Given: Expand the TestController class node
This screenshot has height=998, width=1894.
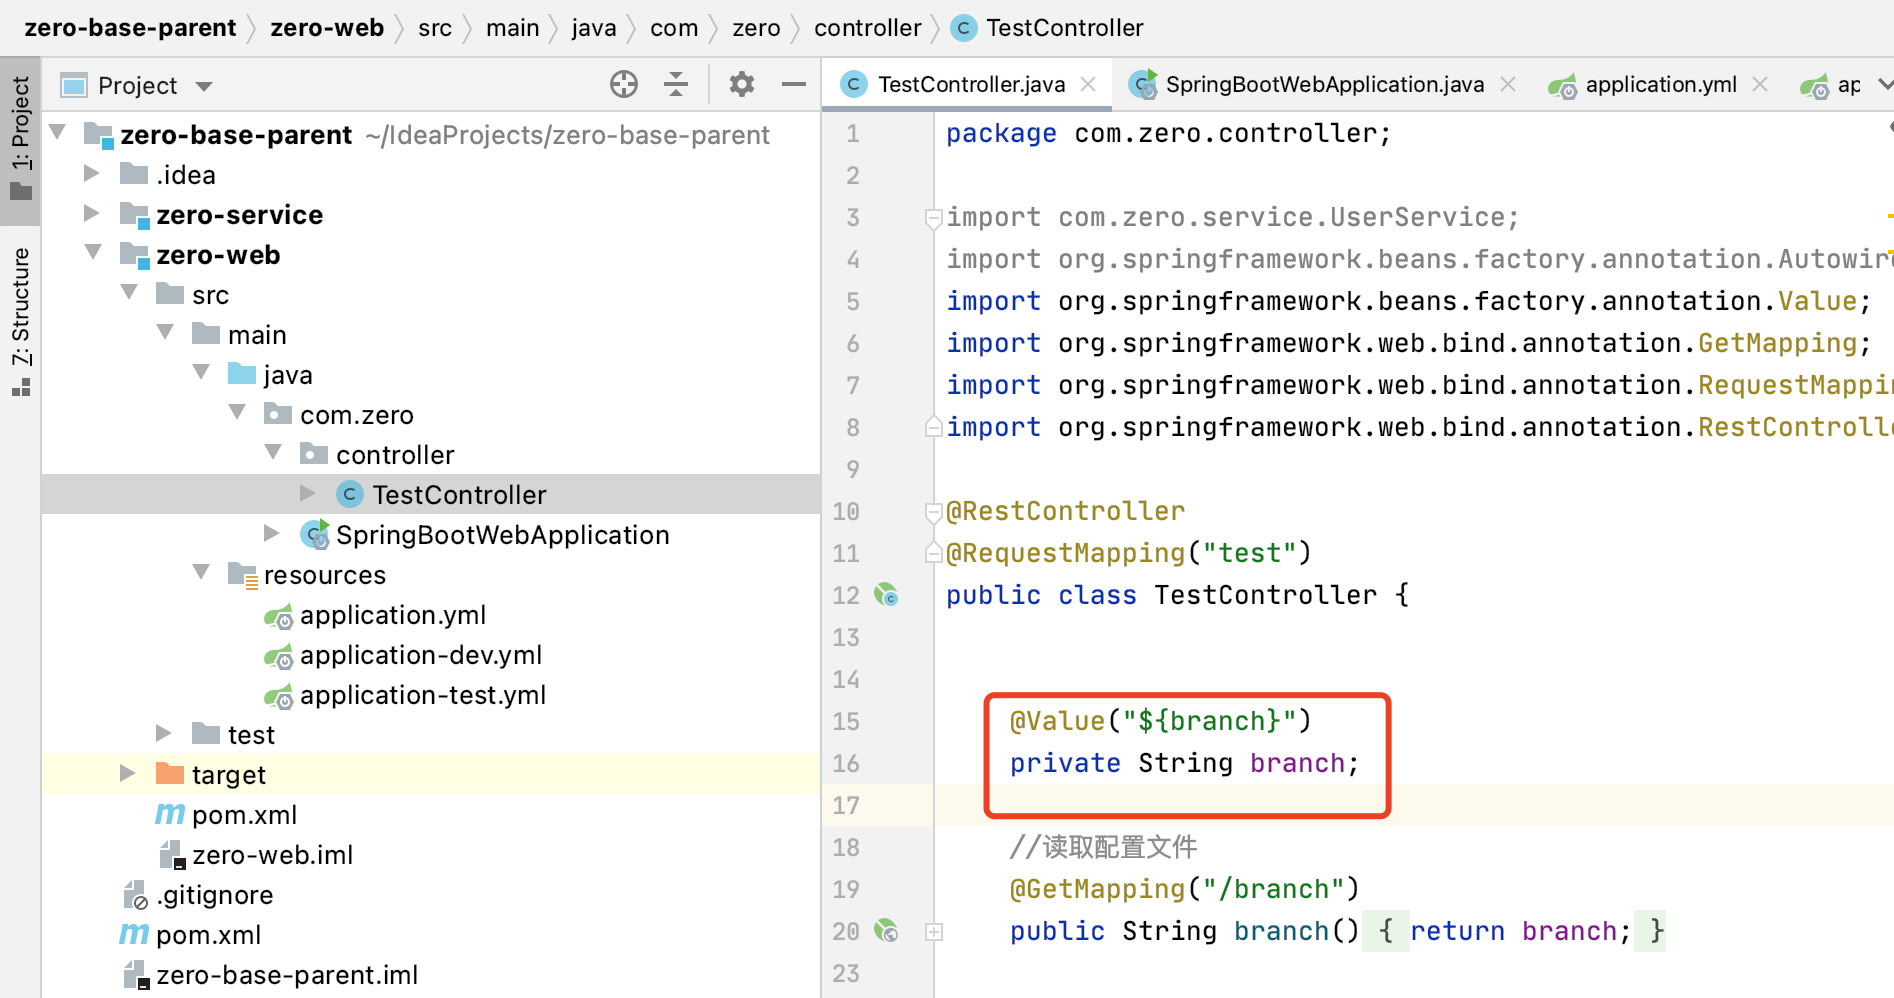Looking at the screenshot, I should [308, 493].
